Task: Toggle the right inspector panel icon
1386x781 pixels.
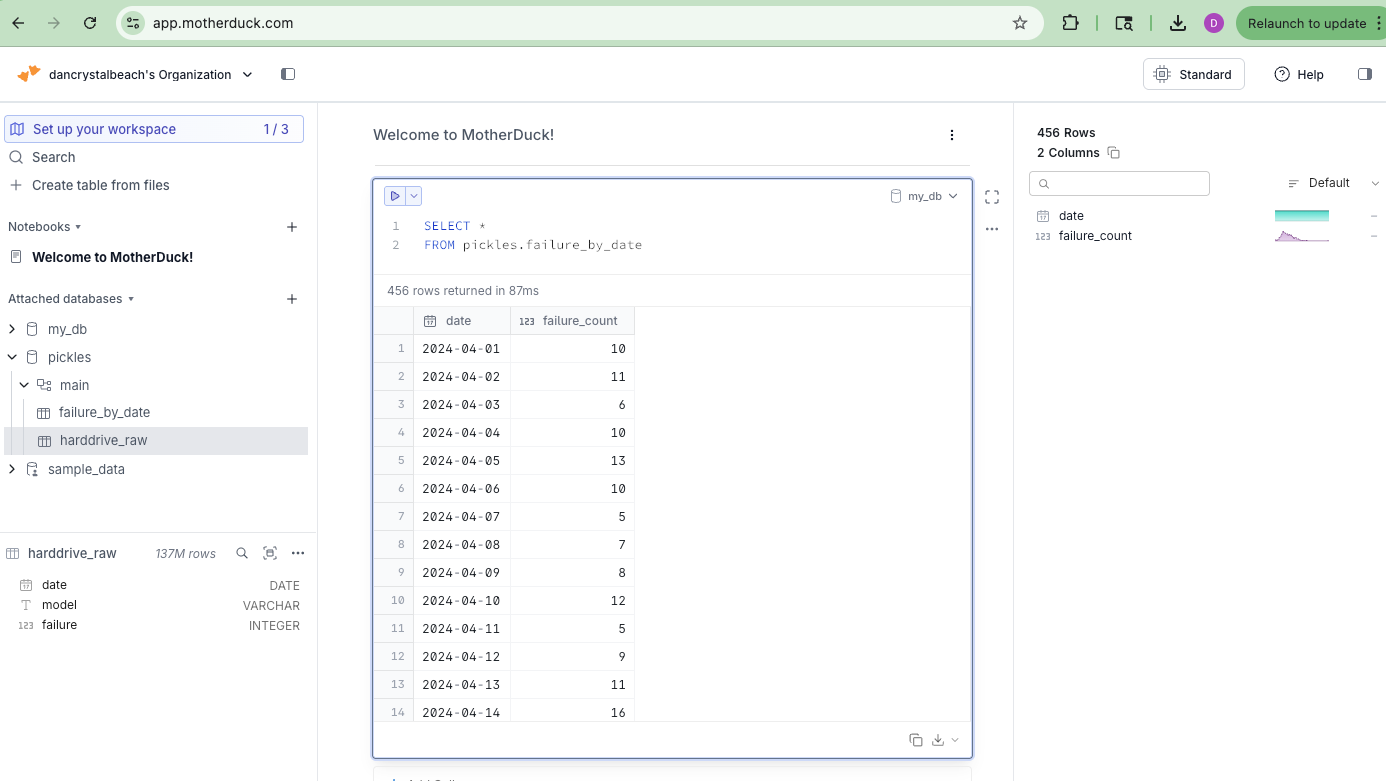Action: [1364, 74]
